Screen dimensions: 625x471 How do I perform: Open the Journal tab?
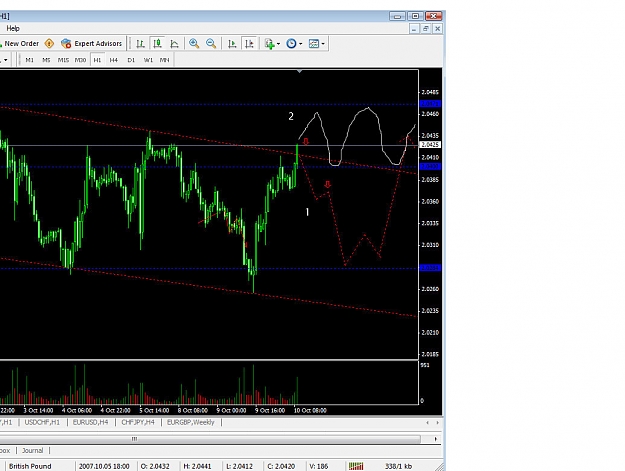(x=32, y=451)
